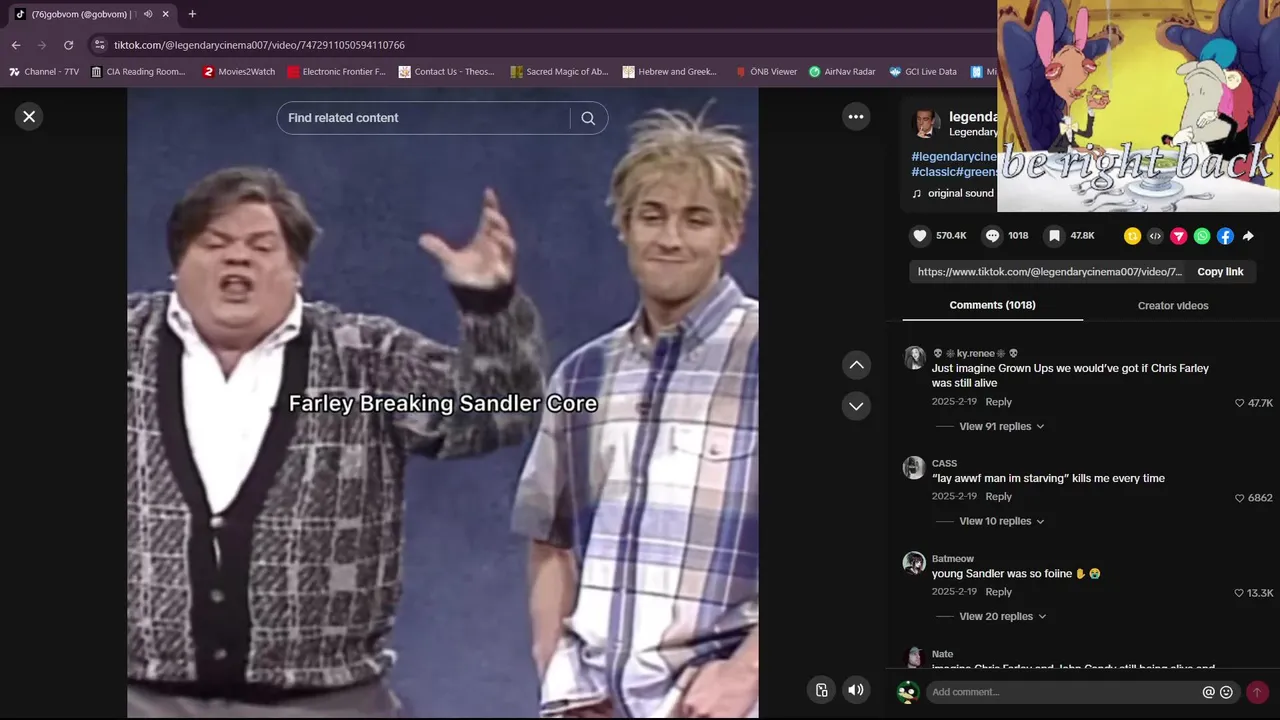Mute the tab via speaker icon in tab
This screenshot has width=1280, height=720.
[148, 14]
